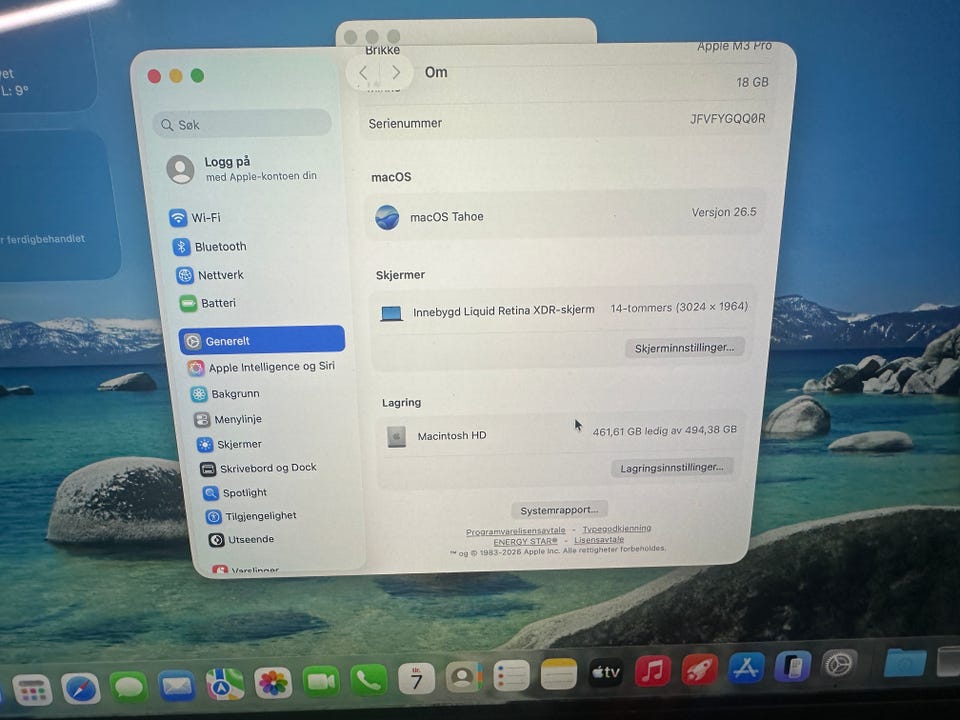
Task: Open the Typegodkjenning link
Action: pyautogui.click(x=617, y=528)
